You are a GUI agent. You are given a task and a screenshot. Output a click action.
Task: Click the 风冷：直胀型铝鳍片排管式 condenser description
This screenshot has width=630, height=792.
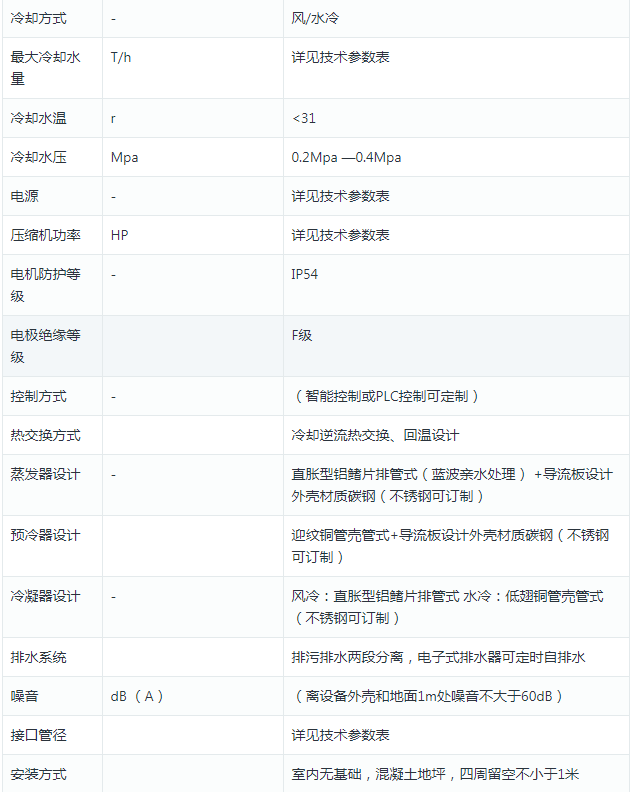point(447,607)
